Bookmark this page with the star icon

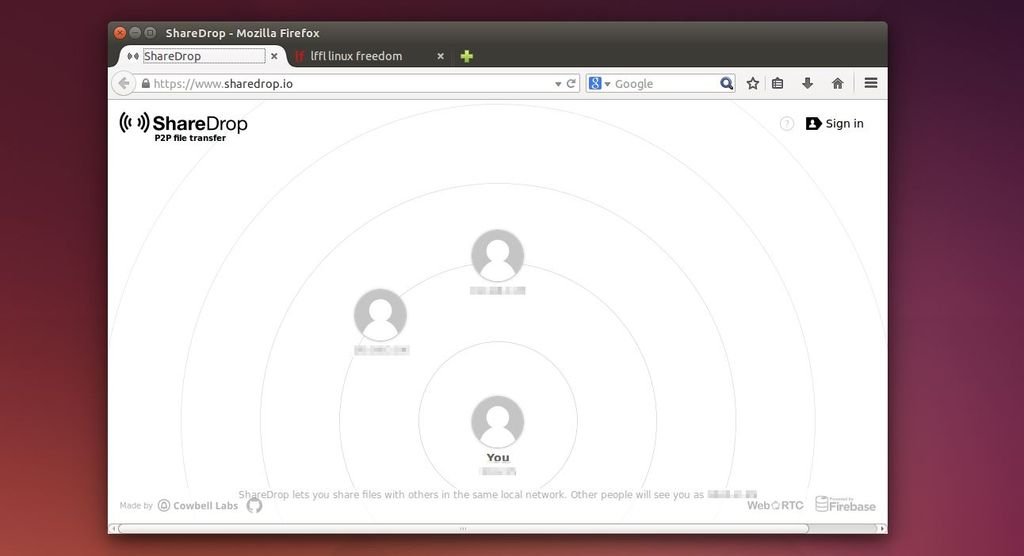(753, 84)
